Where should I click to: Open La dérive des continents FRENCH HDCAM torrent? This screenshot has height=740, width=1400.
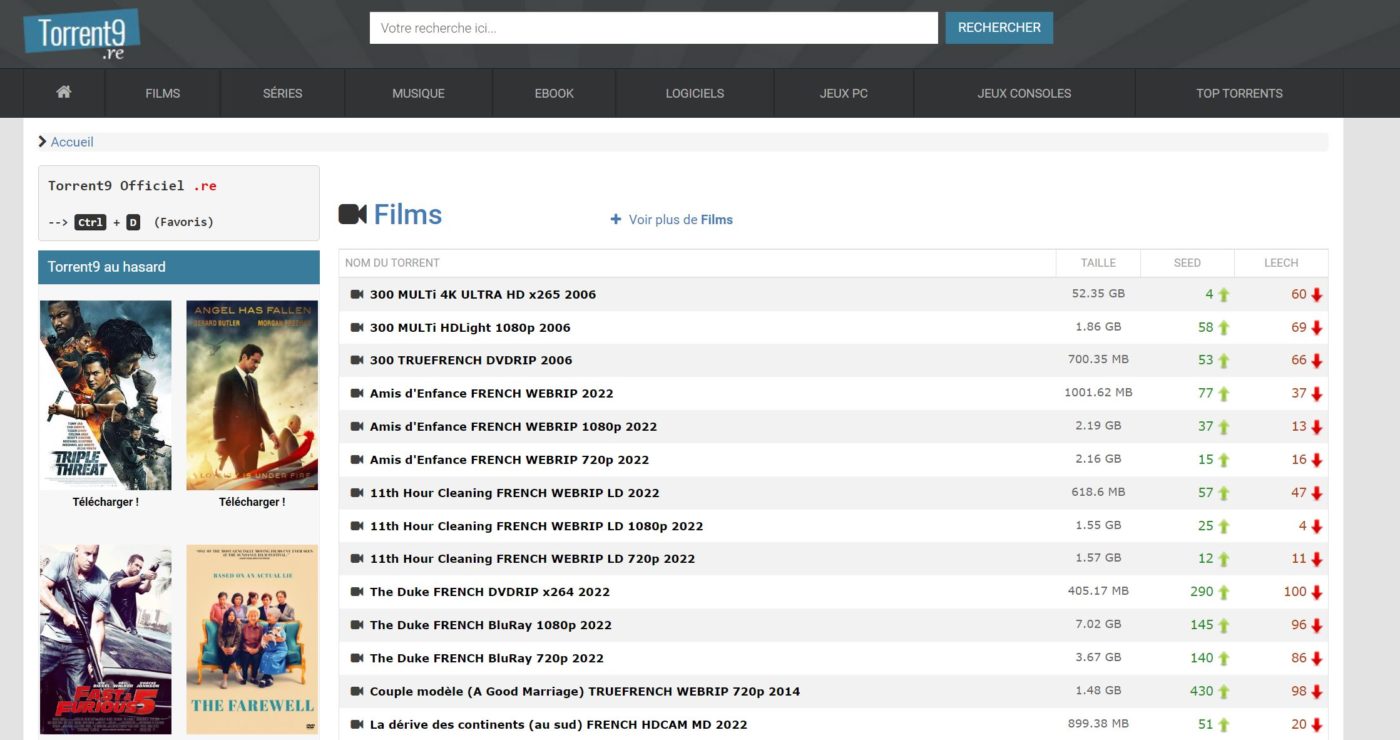[x=559, y=725]
